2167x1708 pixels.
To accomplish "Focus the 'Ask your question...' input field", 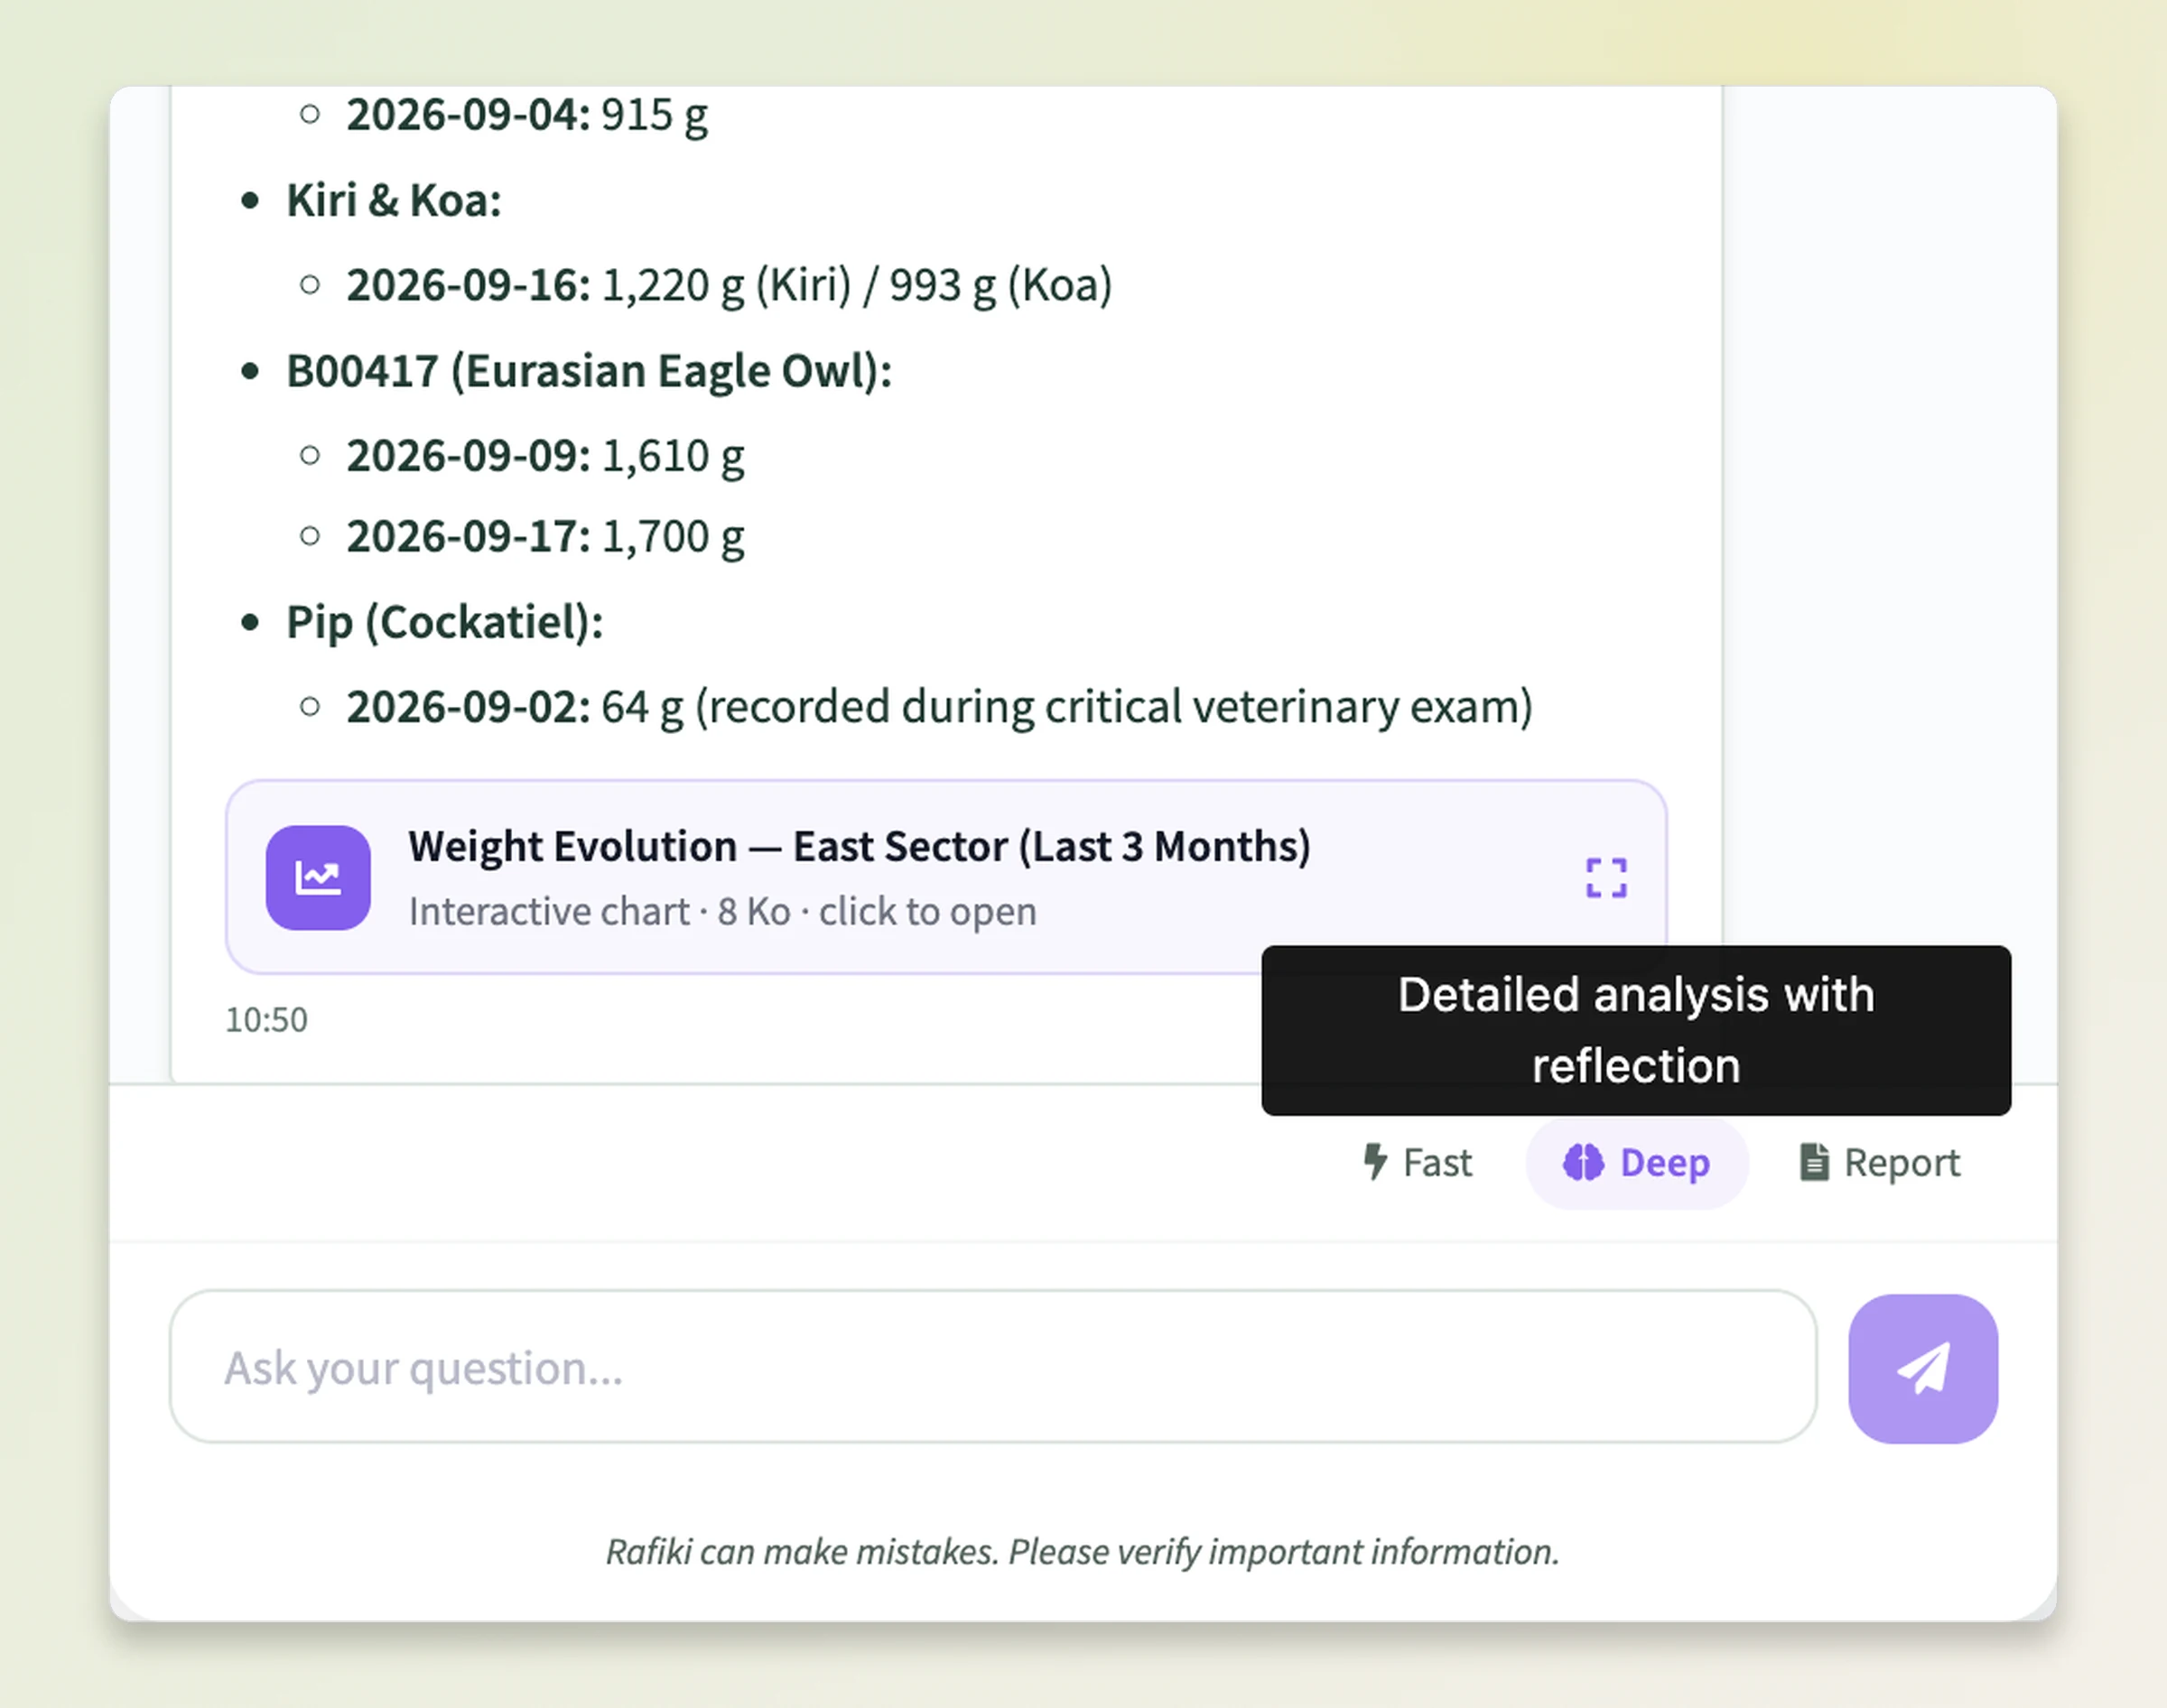I will pos(992,1366).
